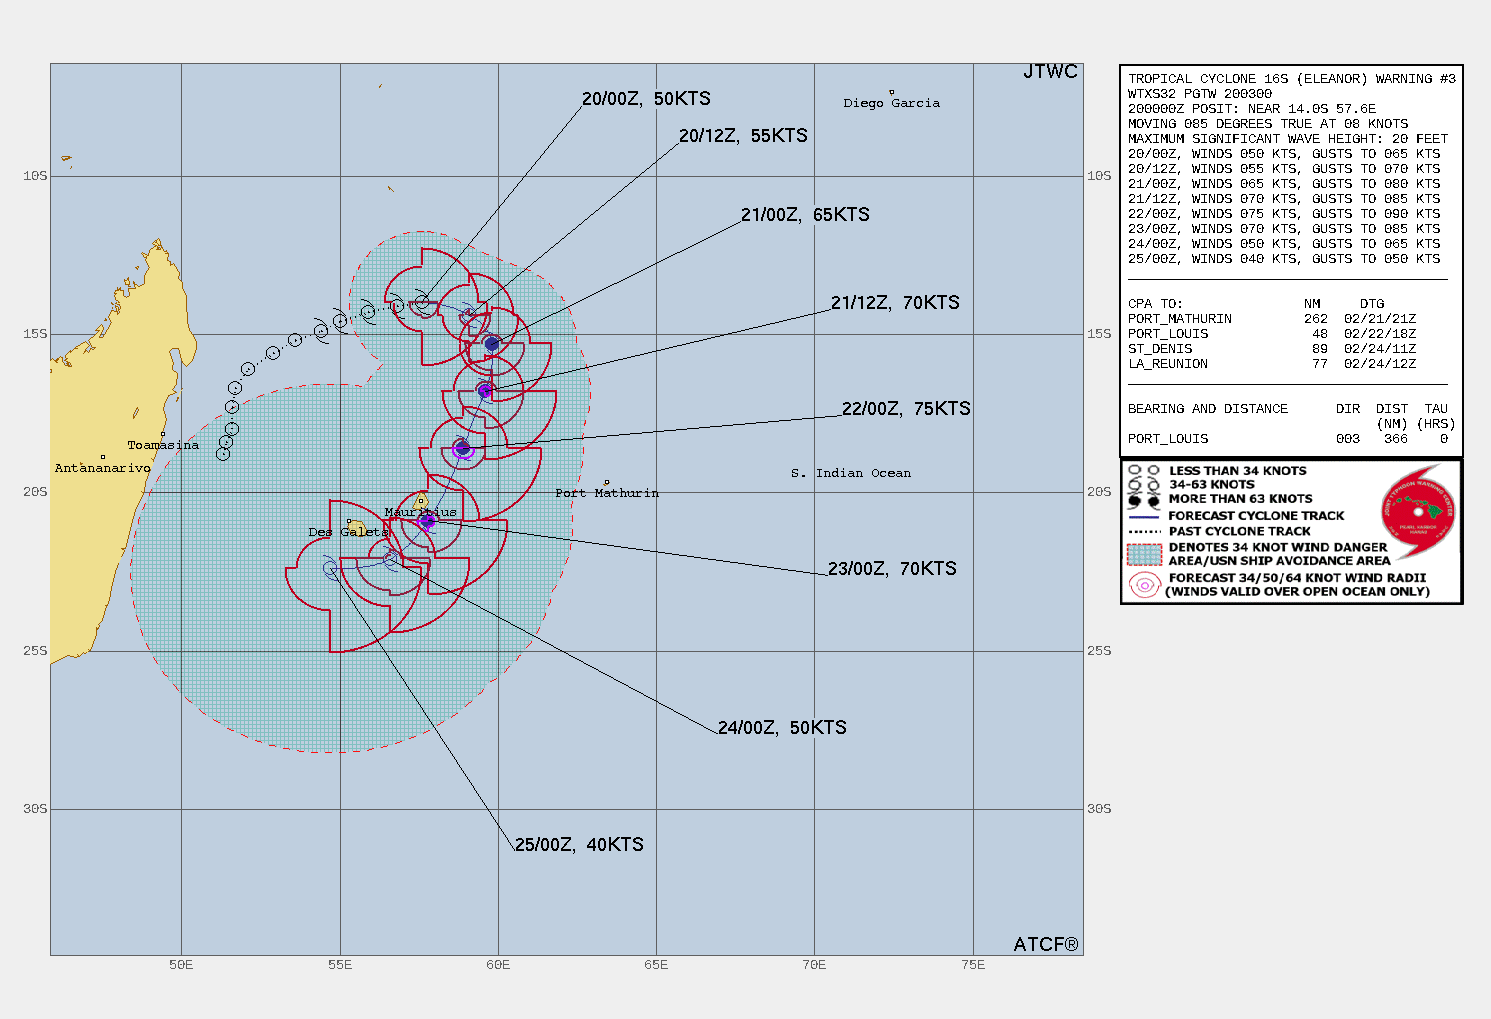Click the 75E longitude axis label

pos(973,965)
